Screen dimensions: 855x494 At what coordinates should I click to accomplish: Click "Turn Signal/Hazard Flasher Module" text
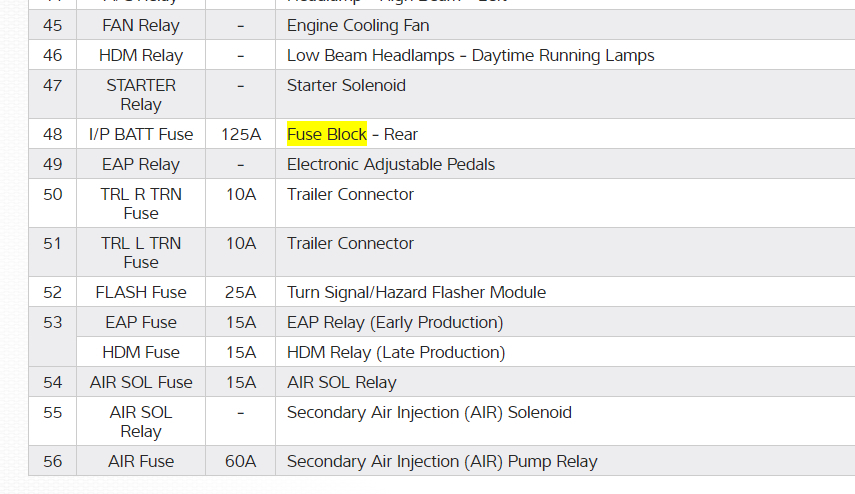click(x=416, y=292)
